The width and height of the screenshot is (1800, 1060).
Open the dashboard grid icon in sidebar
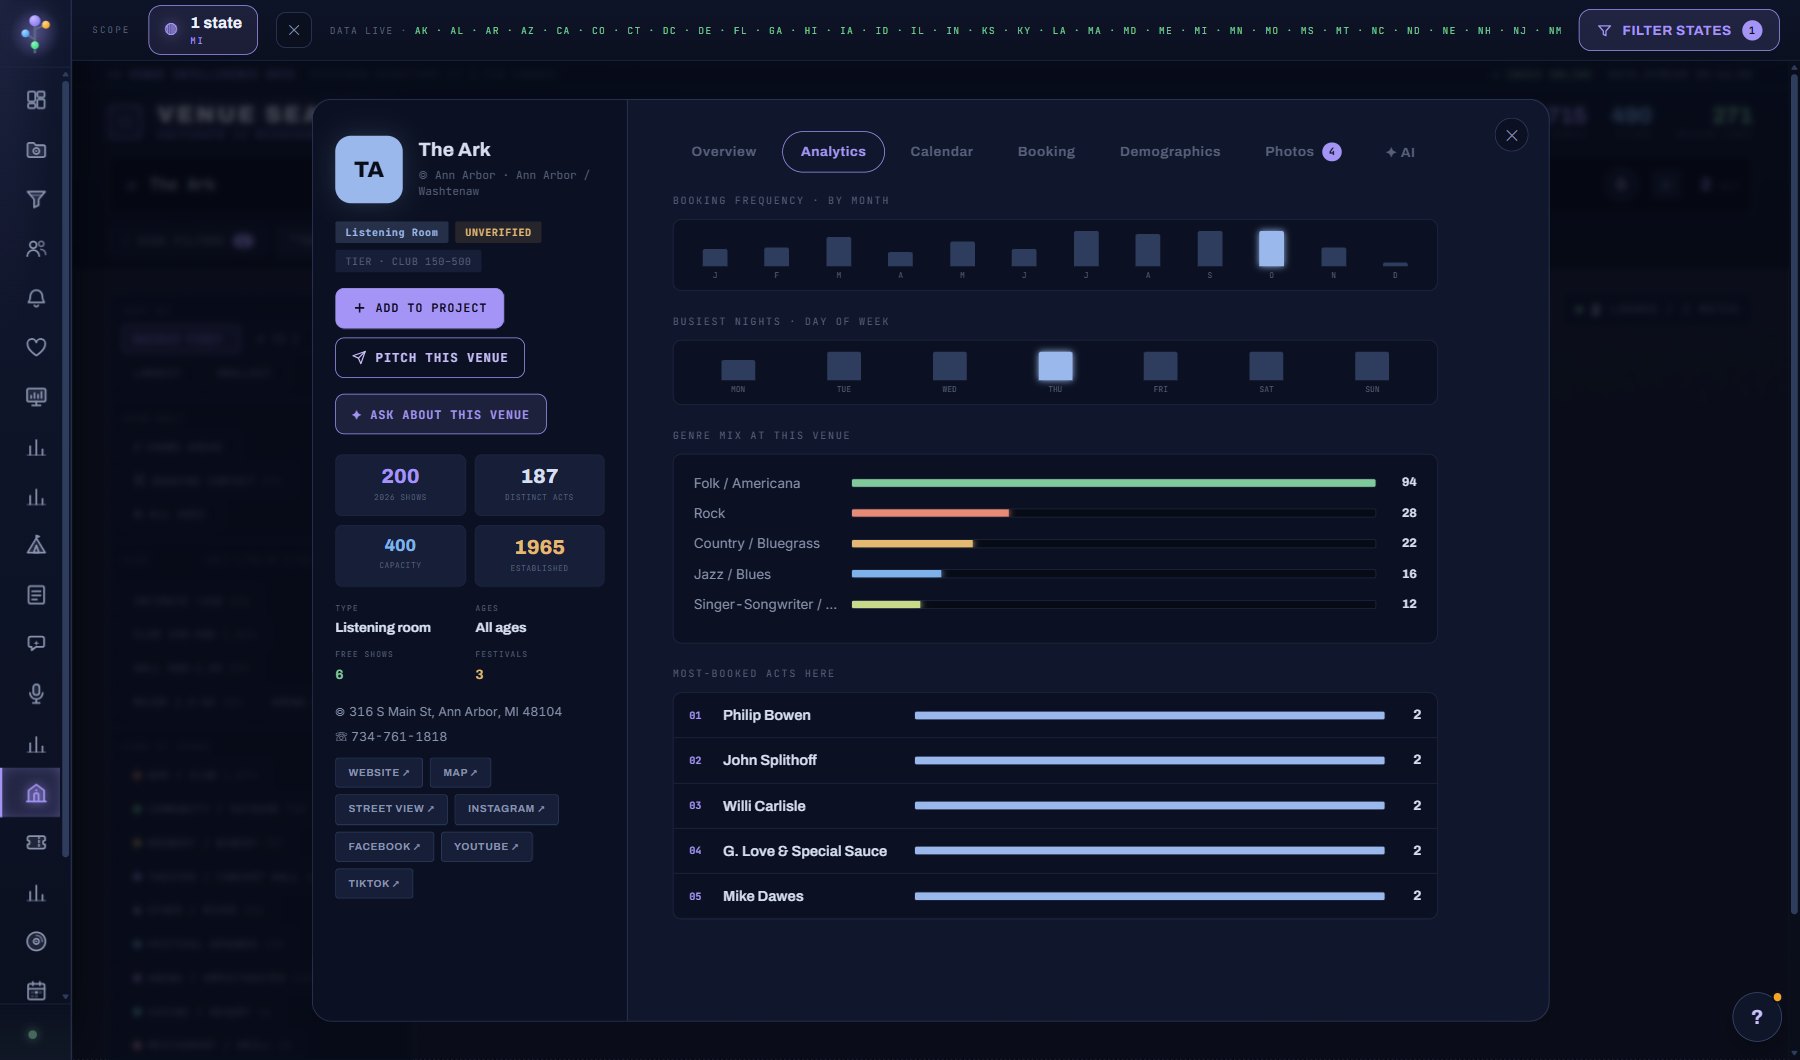coord(36,100)
